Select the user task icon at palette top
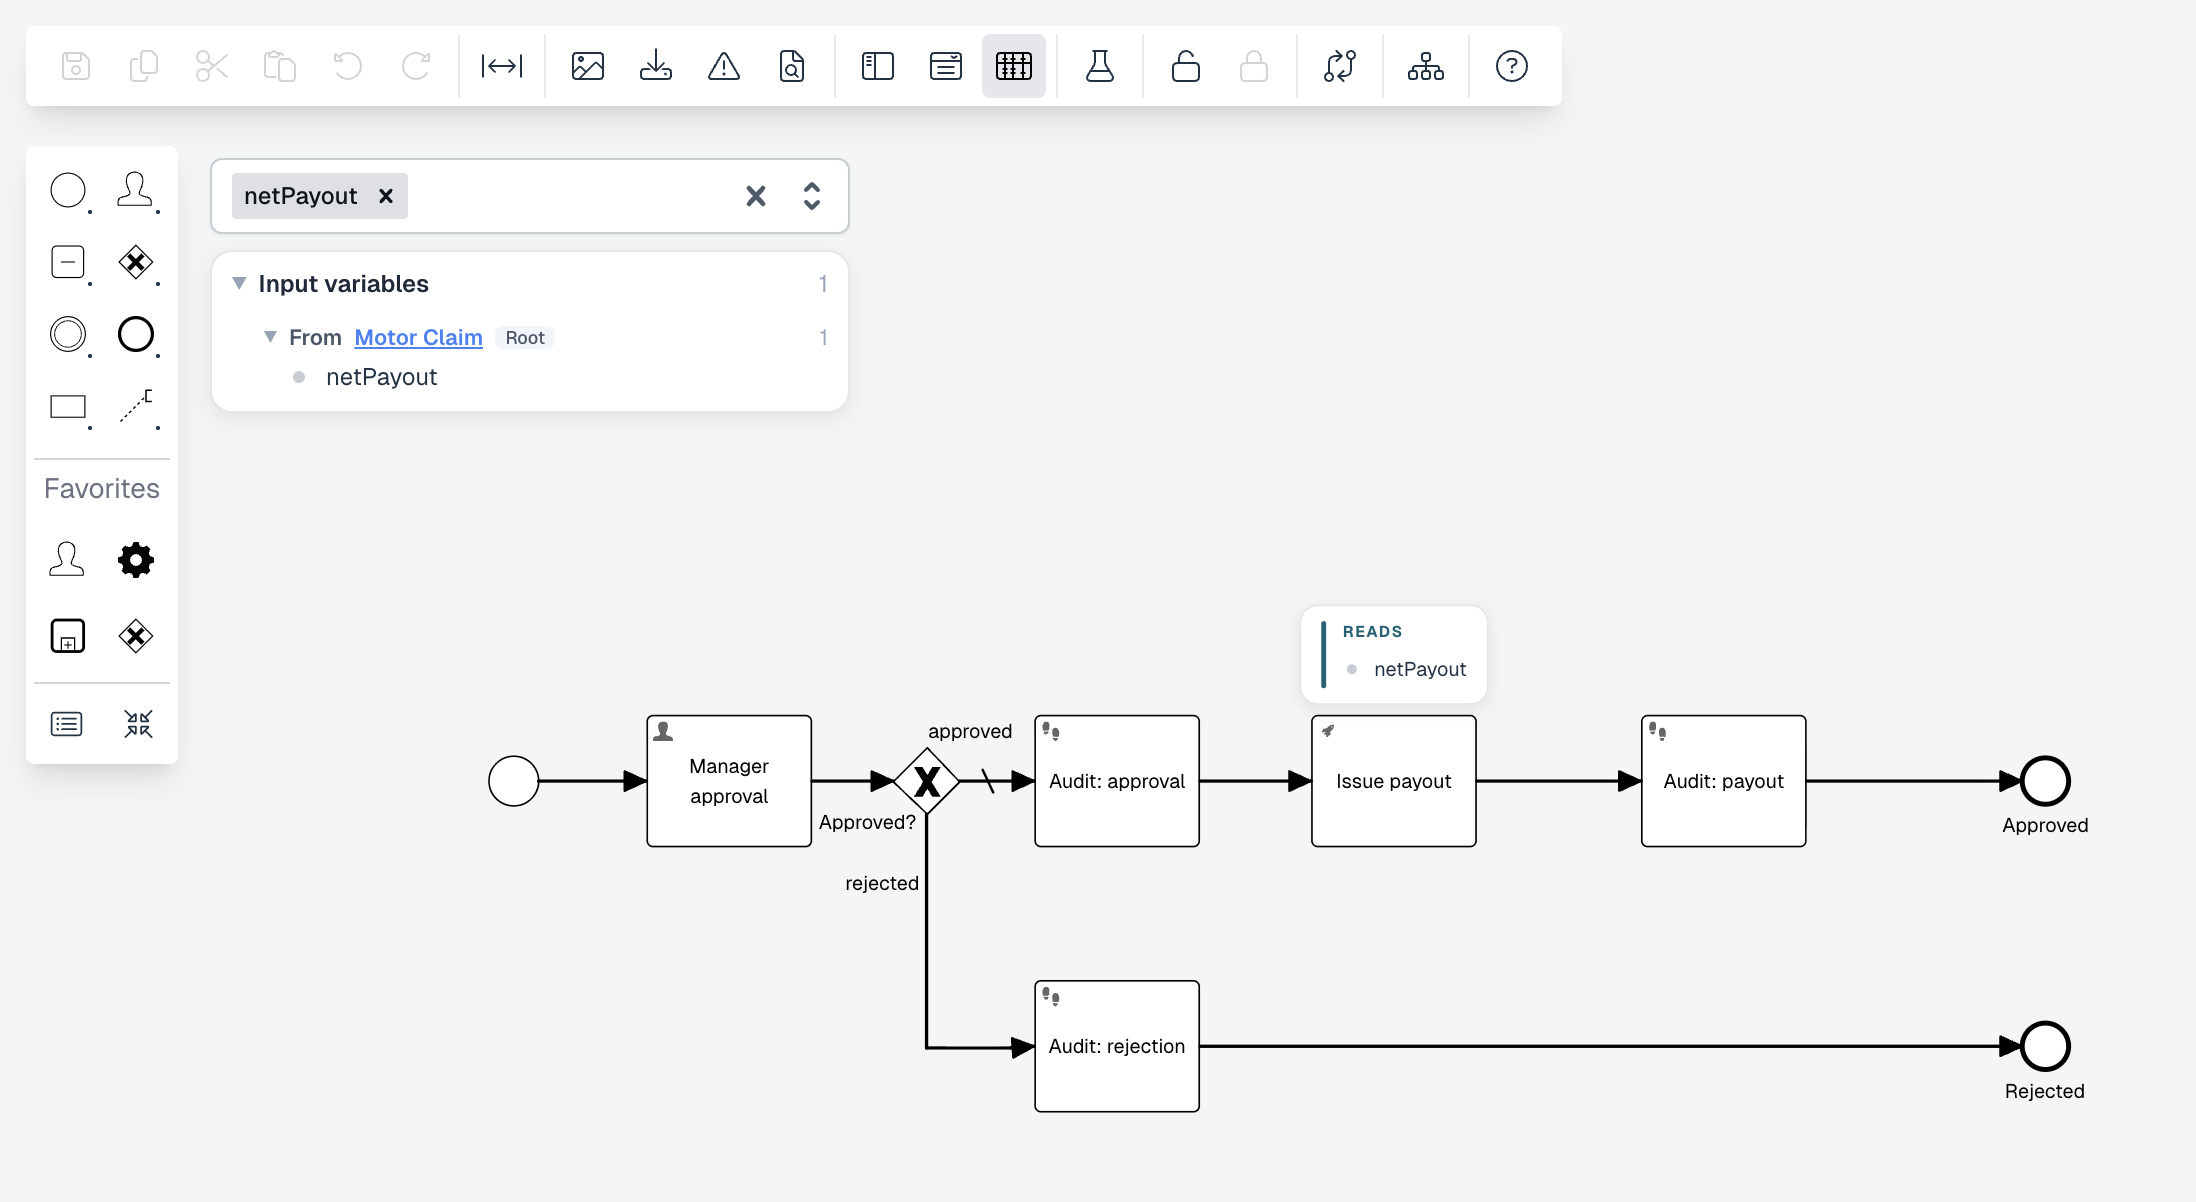Viewport: 2196px width, 1202px height. (x=136, y=190)
